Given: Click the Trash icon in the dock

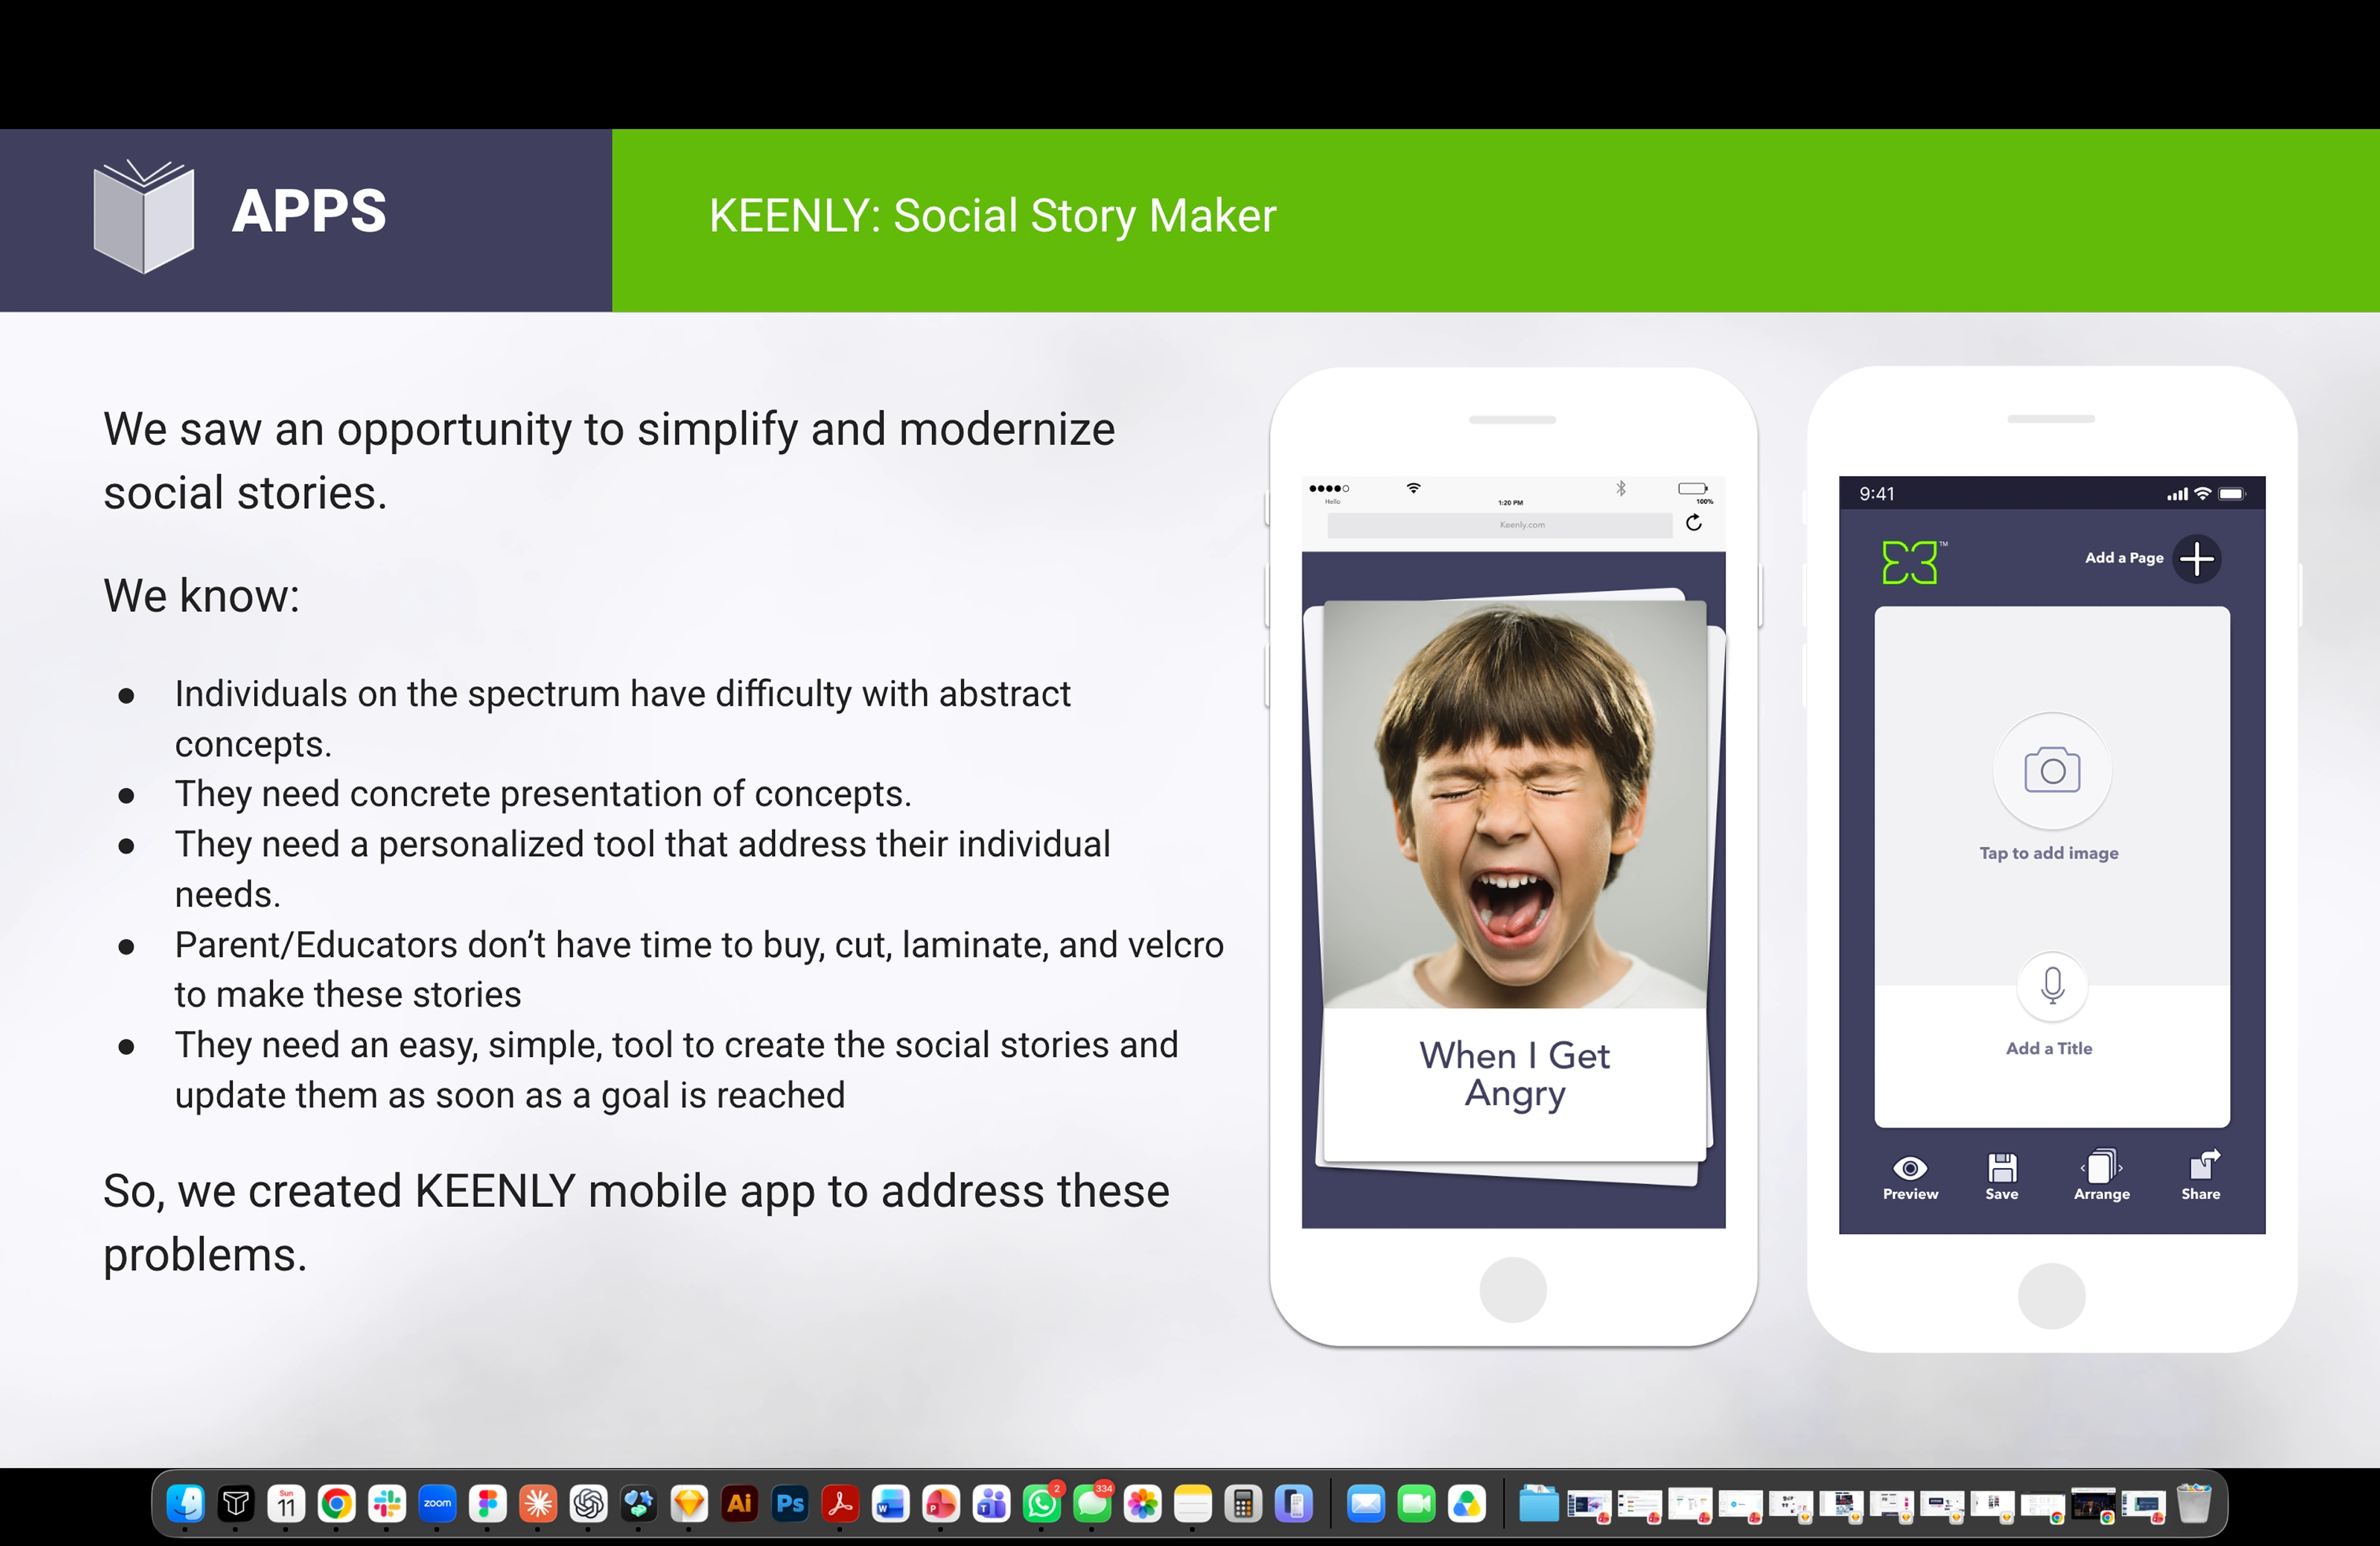Looking at the screenshot, I should pyautogui.click(x=2194, y=1503).
